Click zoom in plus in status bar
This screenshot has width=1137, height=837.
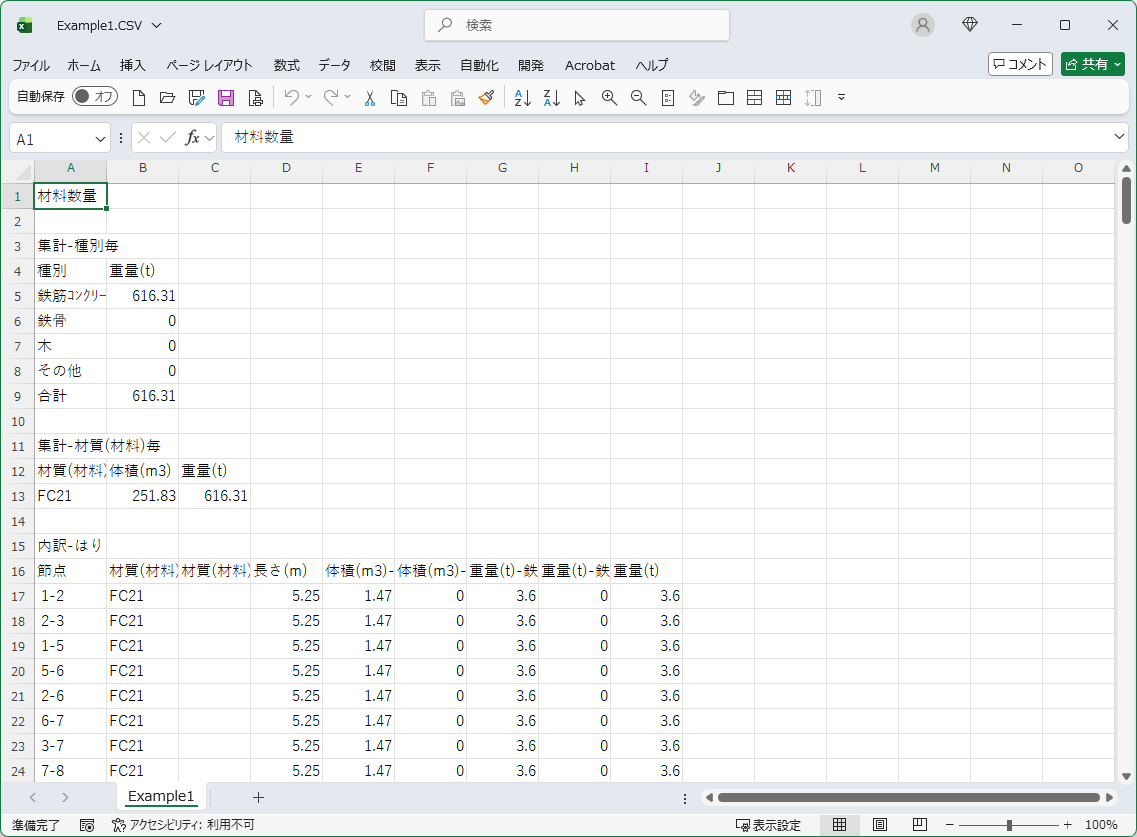[1067, 825]
